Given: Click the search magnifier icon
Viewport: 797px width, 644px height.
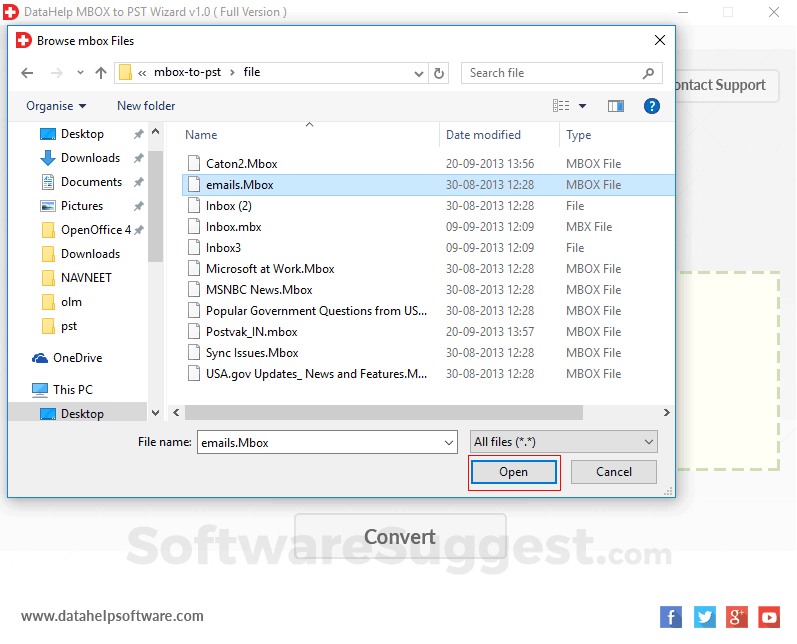Looking at the screenshot, I should [x=648, y=73].
